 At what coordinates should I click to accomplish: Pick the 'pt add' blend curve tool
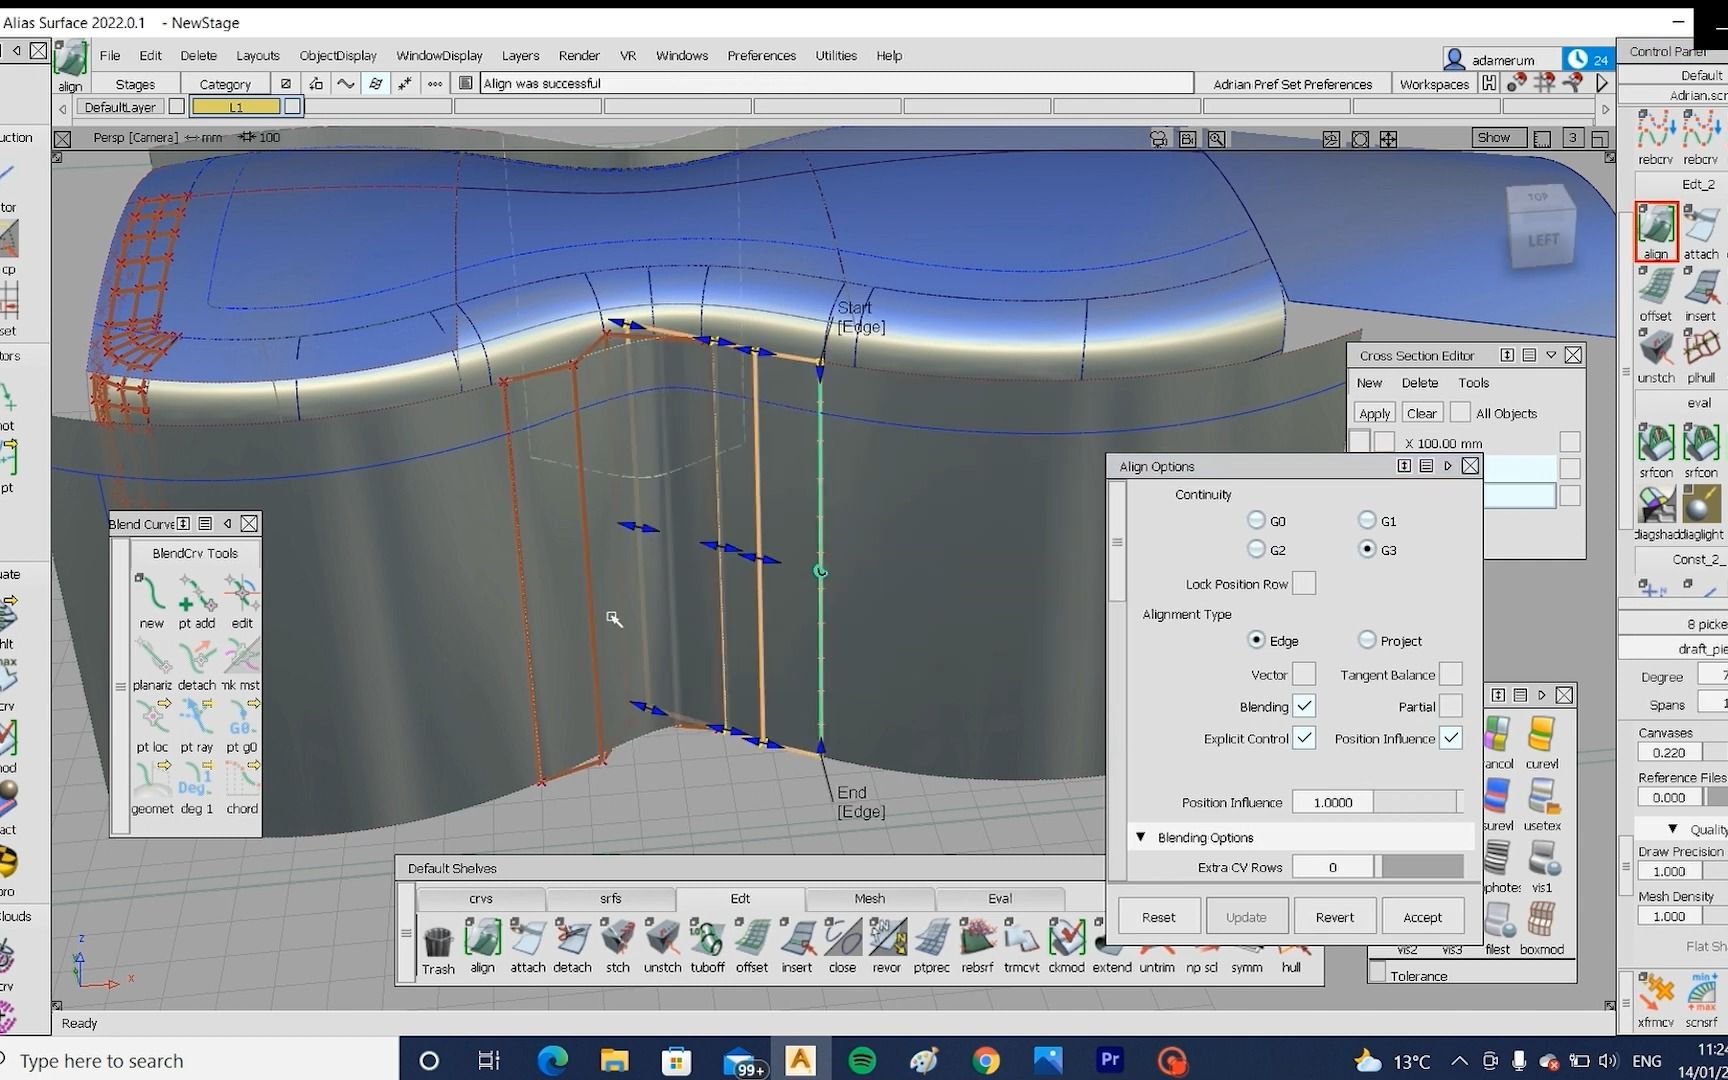[197, 595]
